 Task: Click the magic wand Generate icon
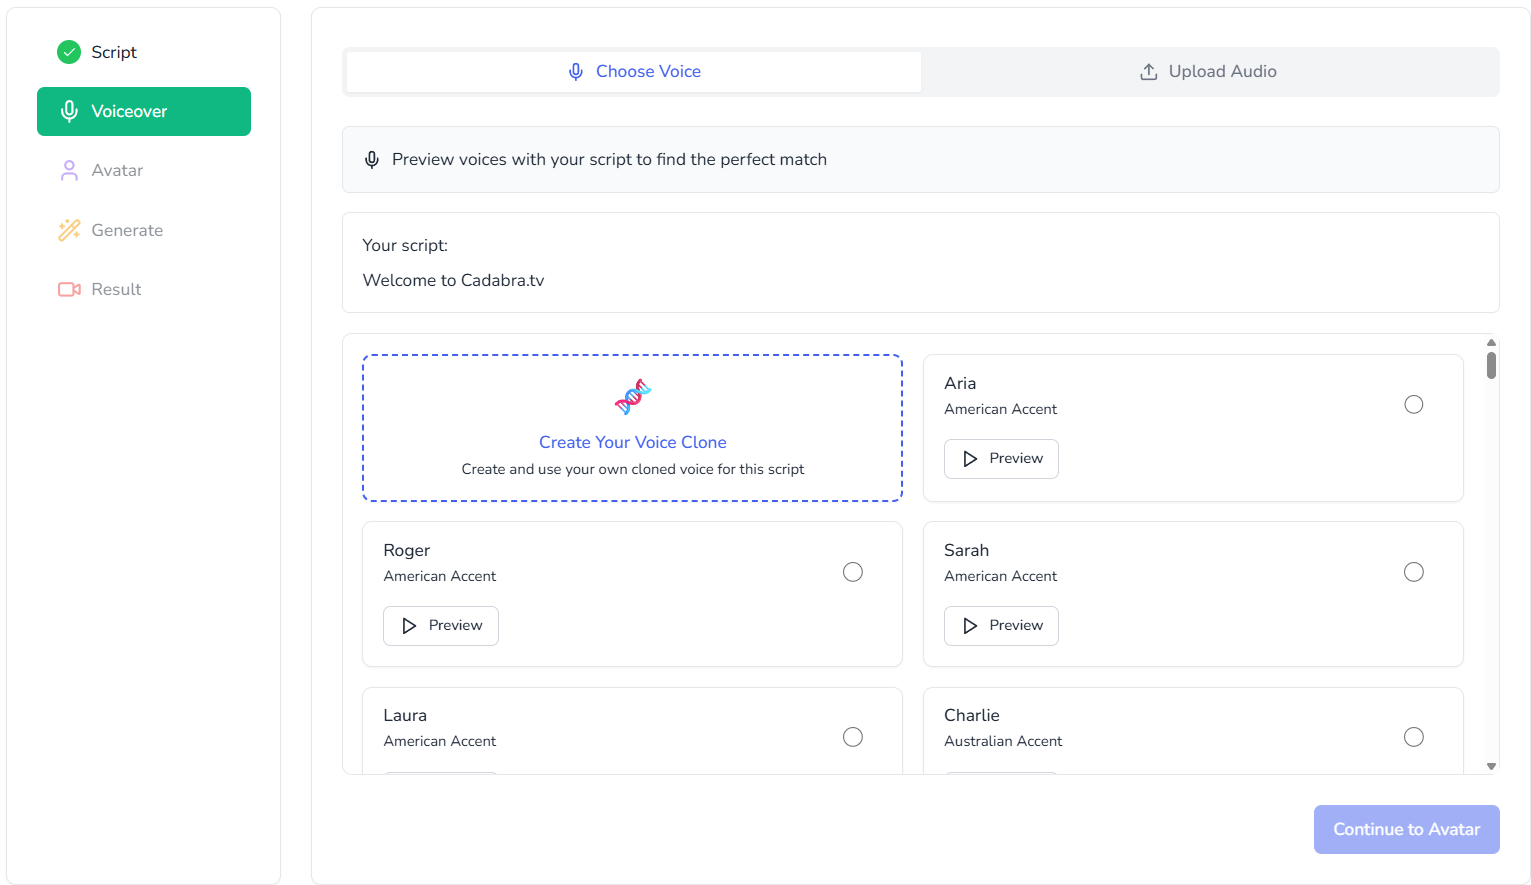point(69,230)
